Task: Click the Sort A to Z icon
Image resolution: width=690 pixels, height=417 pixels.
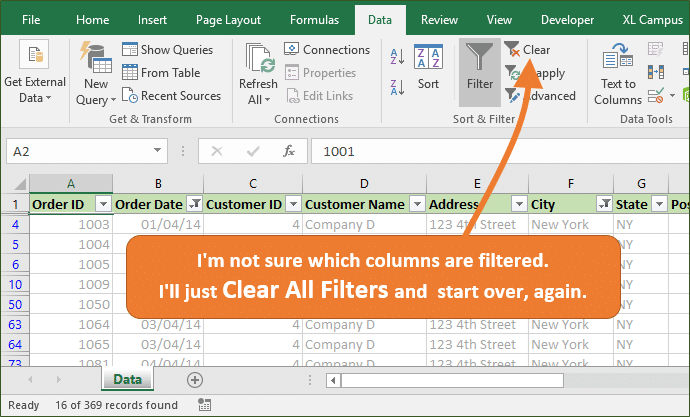Action: pos(398,59)
